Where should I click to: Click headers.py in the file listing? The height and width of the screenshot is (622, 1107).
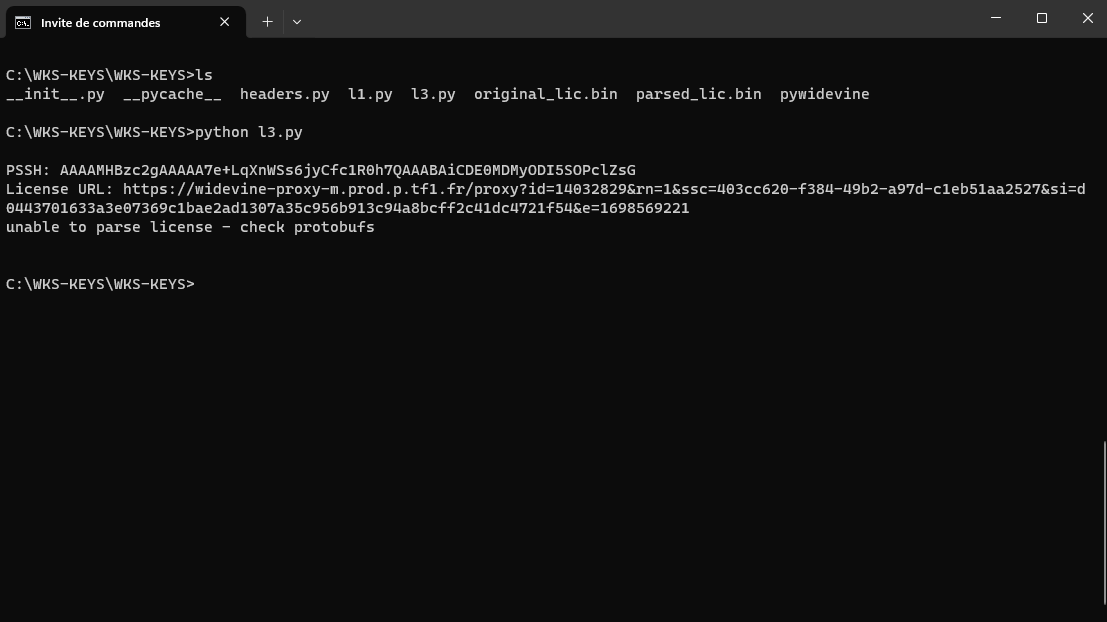[x=284, y=94]
